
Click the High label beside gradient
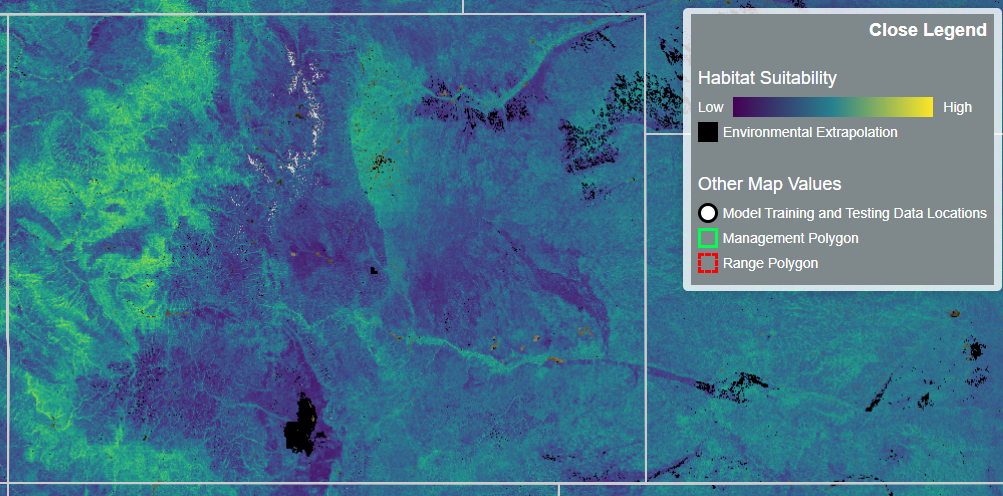tap(957, 107)
